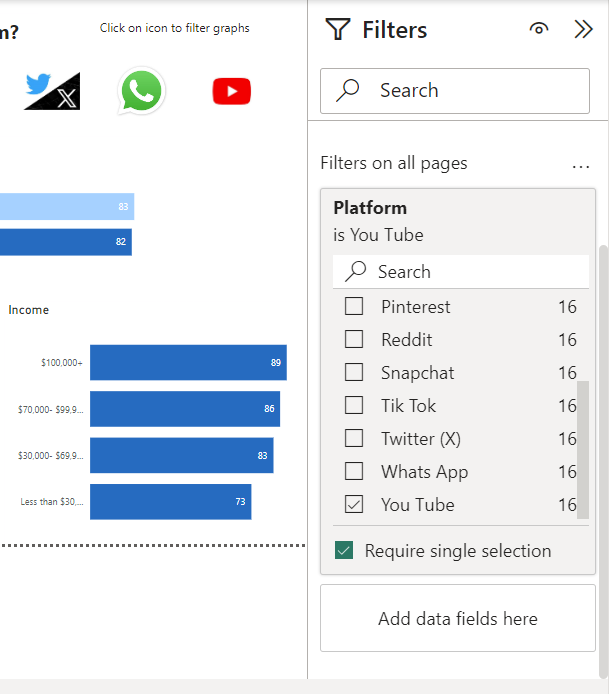This screenshot has width=609, height=694.
Task: Check the Reddit checkbox
Action: (354, 340)
